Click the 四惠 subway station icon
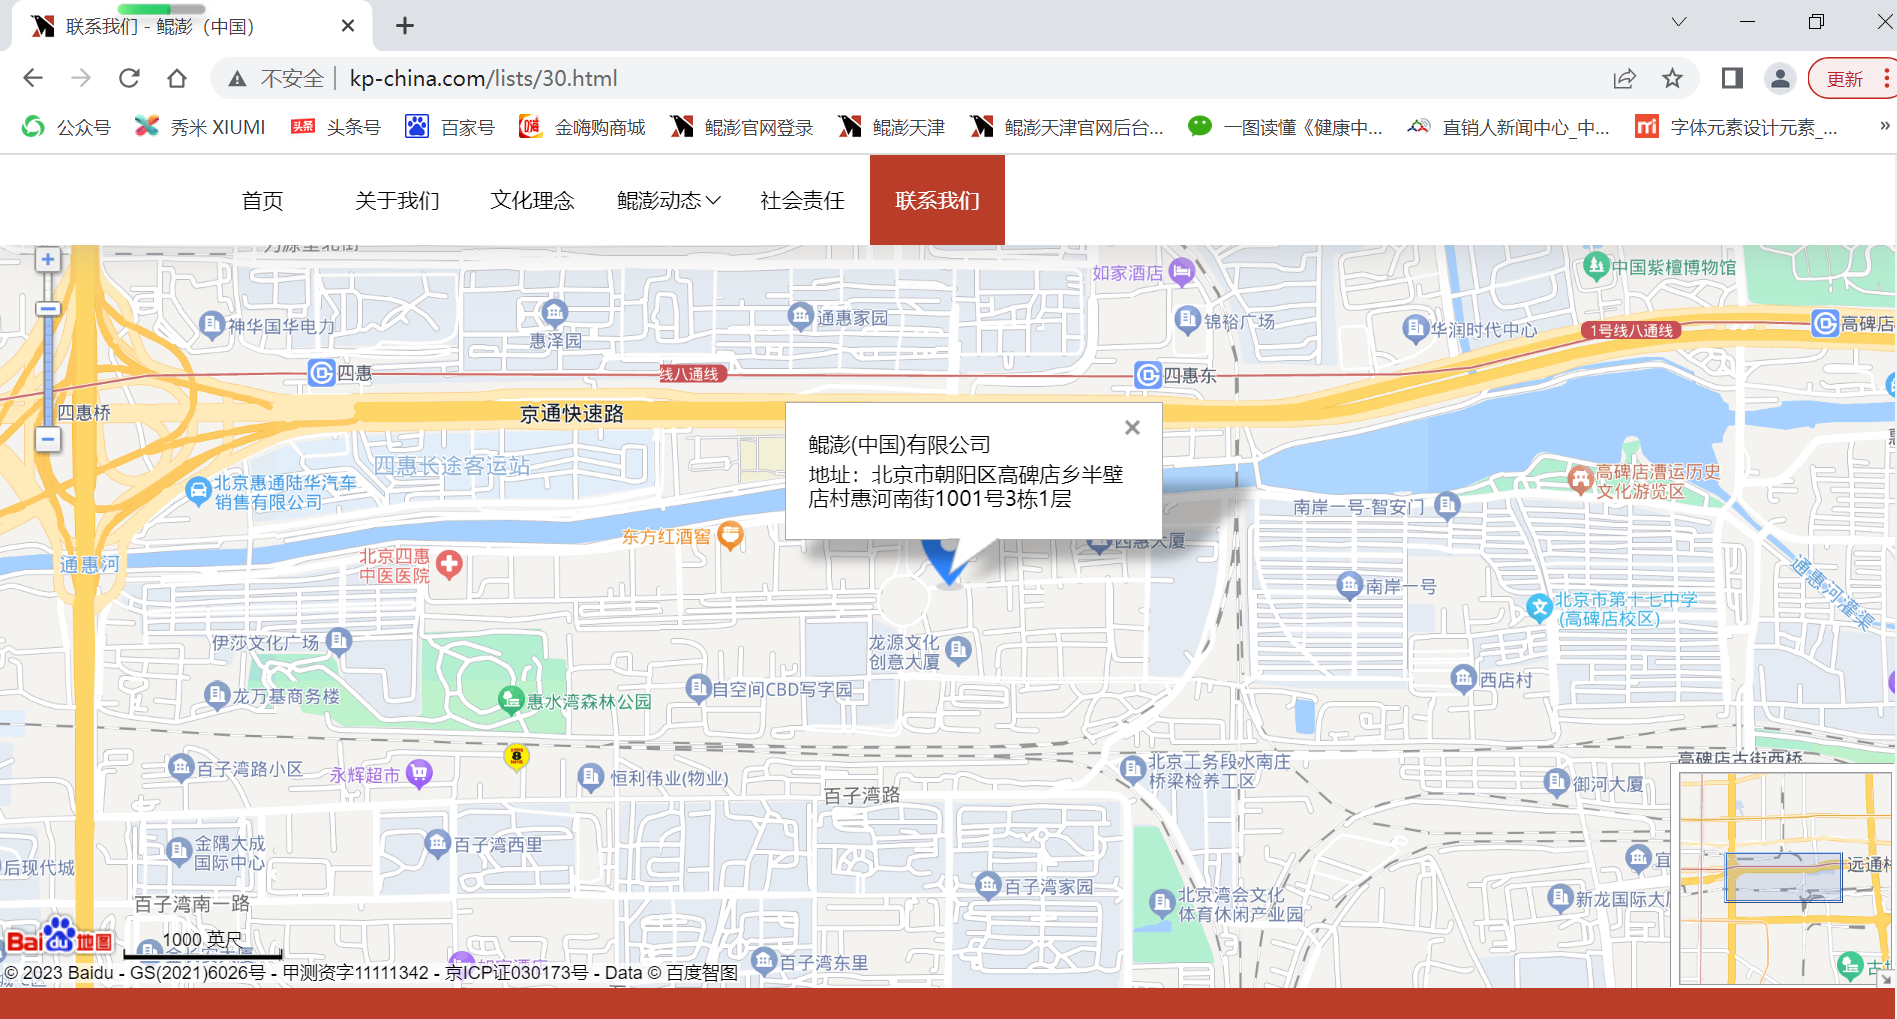This screenshot has width=1897, height=1019. [x=321, y=373]
